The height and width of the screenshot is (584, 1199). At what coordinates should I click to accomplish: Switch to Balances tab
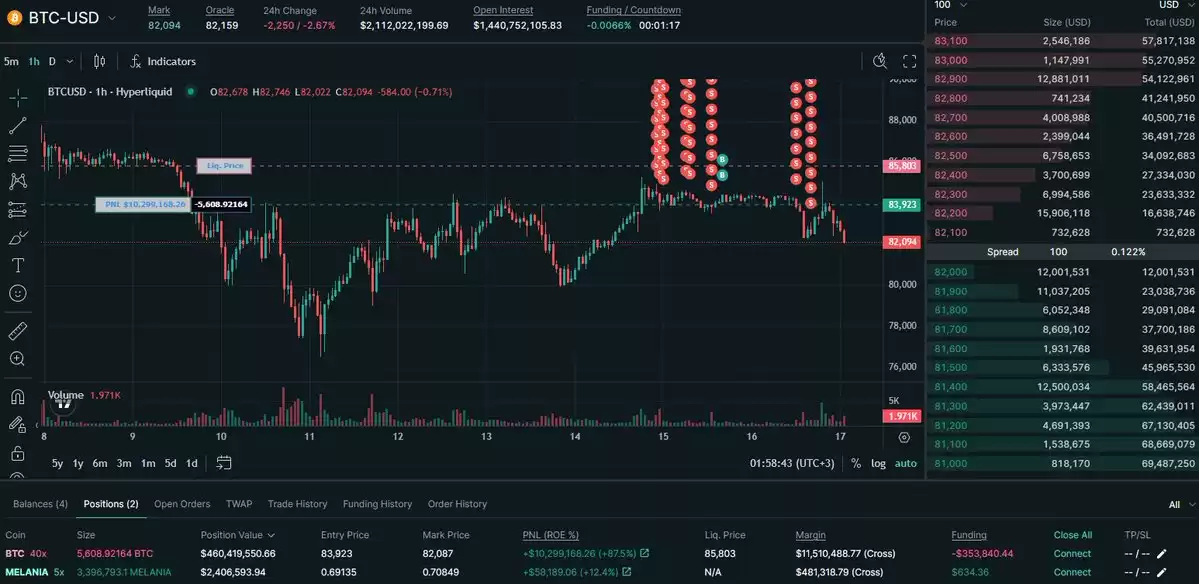click(41, 504)
